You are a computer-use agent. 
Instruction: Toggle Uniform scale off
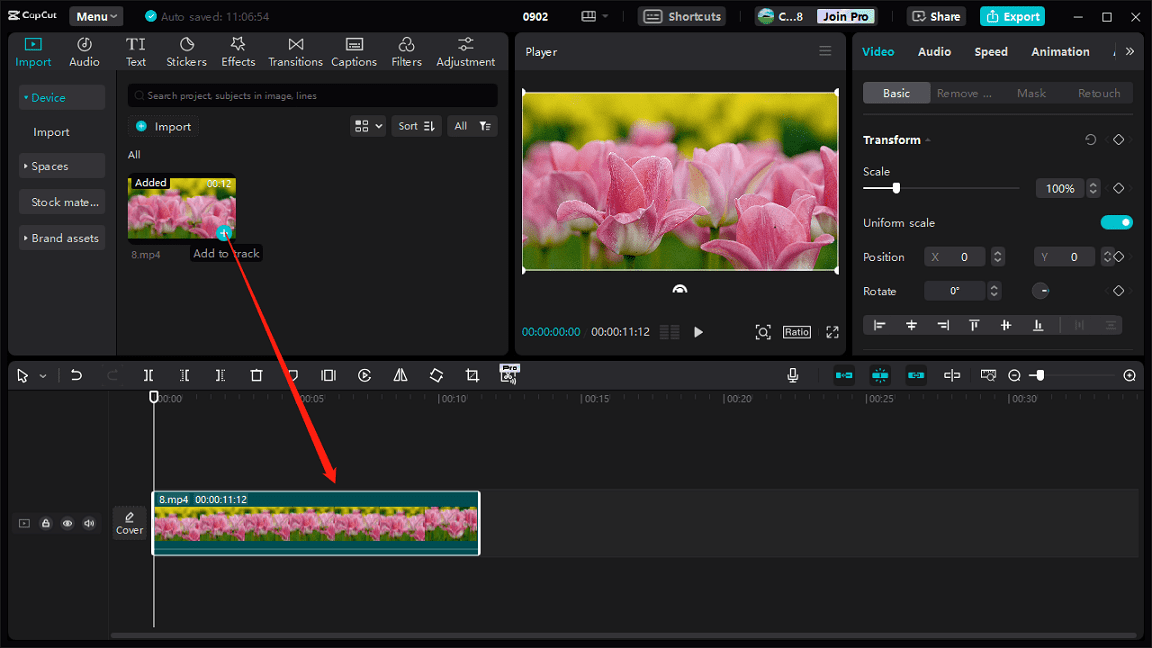pos(1117,222)
